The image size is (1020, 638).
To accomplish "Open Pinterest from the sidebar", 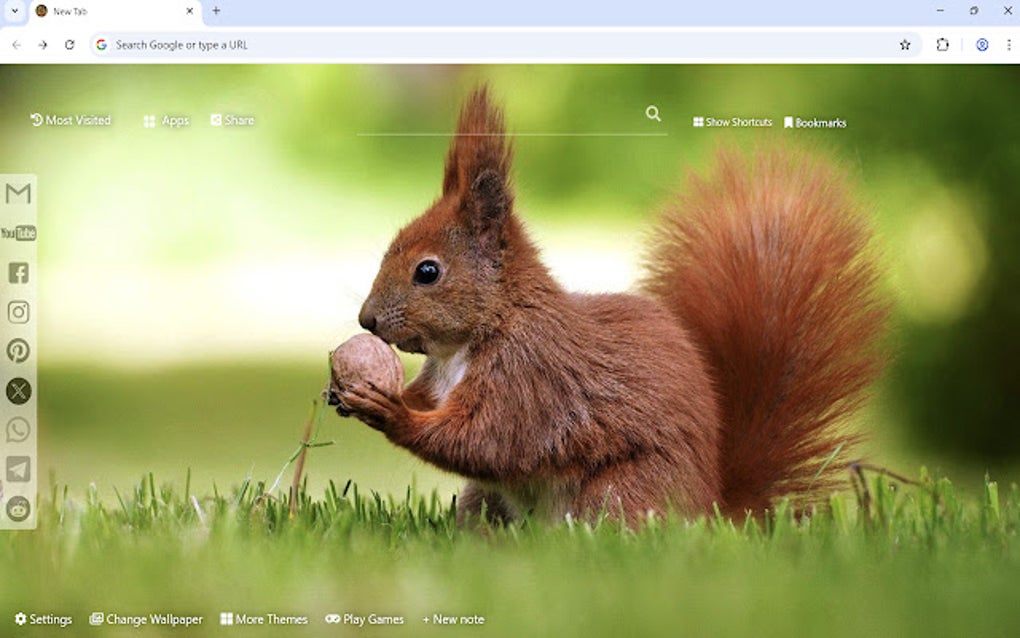I will tap(17, 352).
